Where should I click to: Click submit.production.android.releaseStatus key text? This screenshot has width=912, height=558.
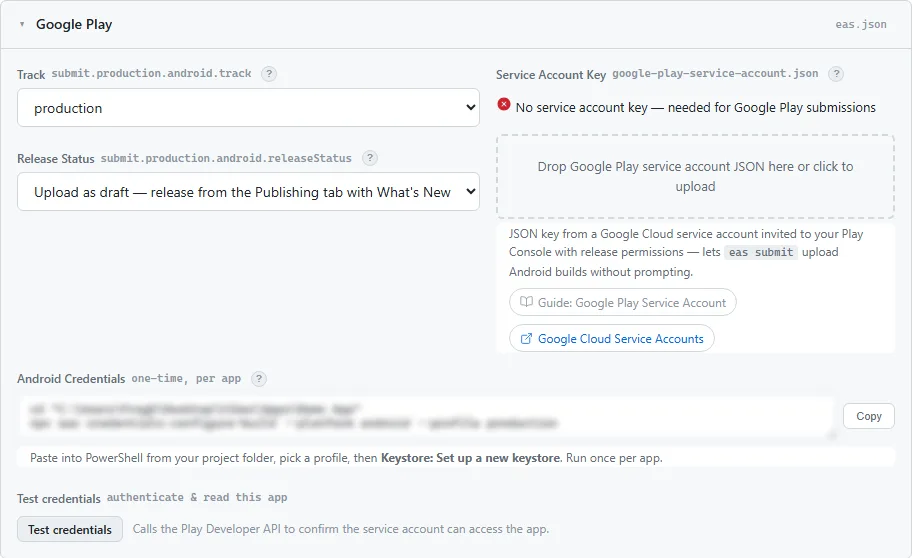point(226,158)
